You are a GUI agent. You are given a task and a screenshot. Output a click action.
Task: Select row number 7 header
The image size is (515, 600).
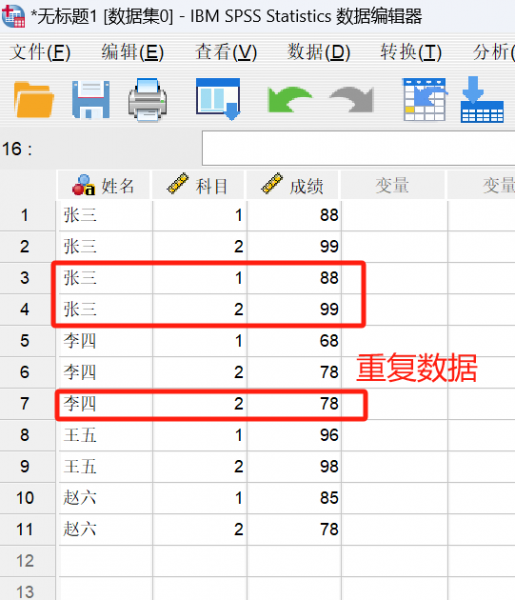(x=25, y=404)
